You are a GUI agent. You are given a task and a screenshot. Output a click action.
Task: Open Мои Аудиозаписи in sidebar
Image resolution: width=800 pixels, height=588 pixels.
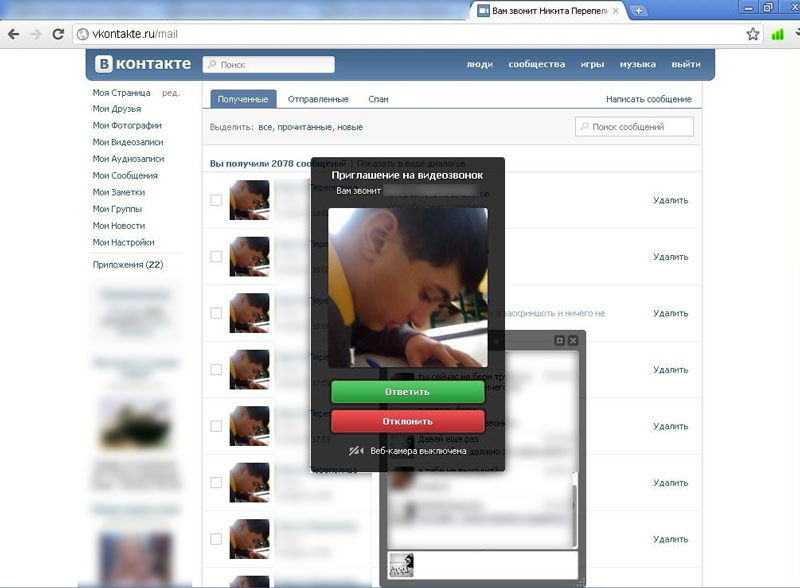pos(129,159)
